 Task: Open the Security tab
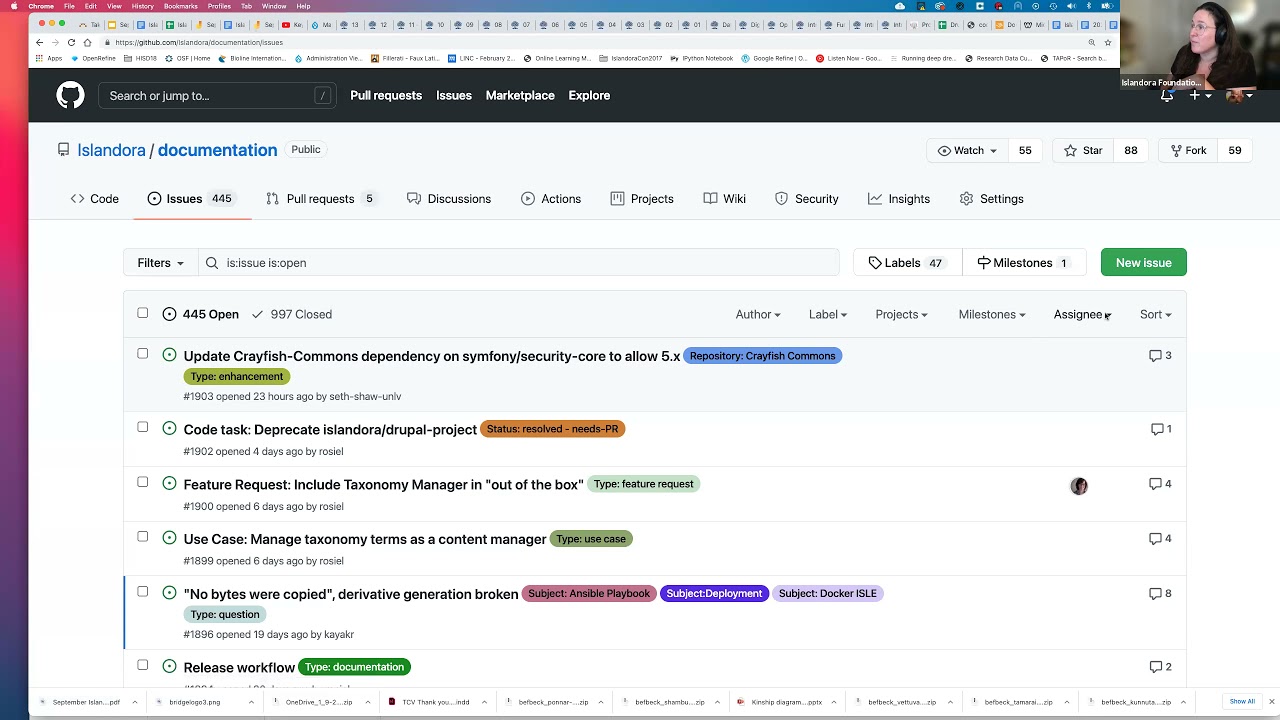(807, 199)
